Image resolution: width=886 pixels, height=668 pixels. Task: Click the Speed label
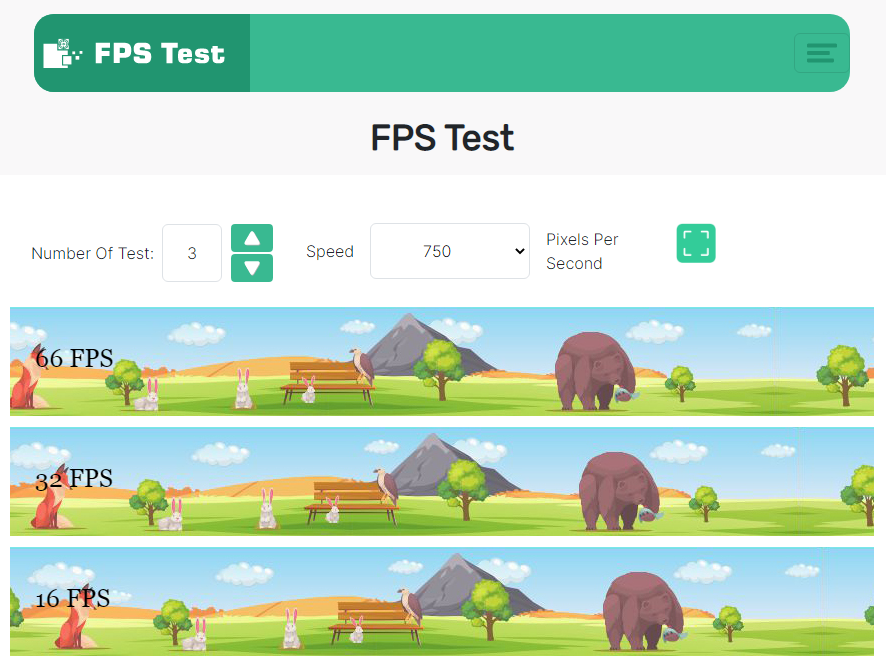[x=330, y=251]
